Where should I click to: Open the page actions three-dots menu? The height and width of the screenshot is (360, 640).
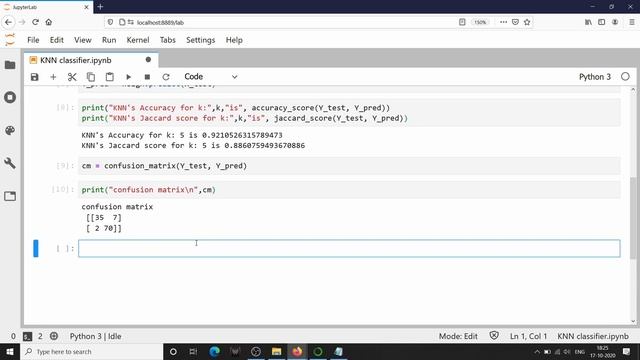503,22
